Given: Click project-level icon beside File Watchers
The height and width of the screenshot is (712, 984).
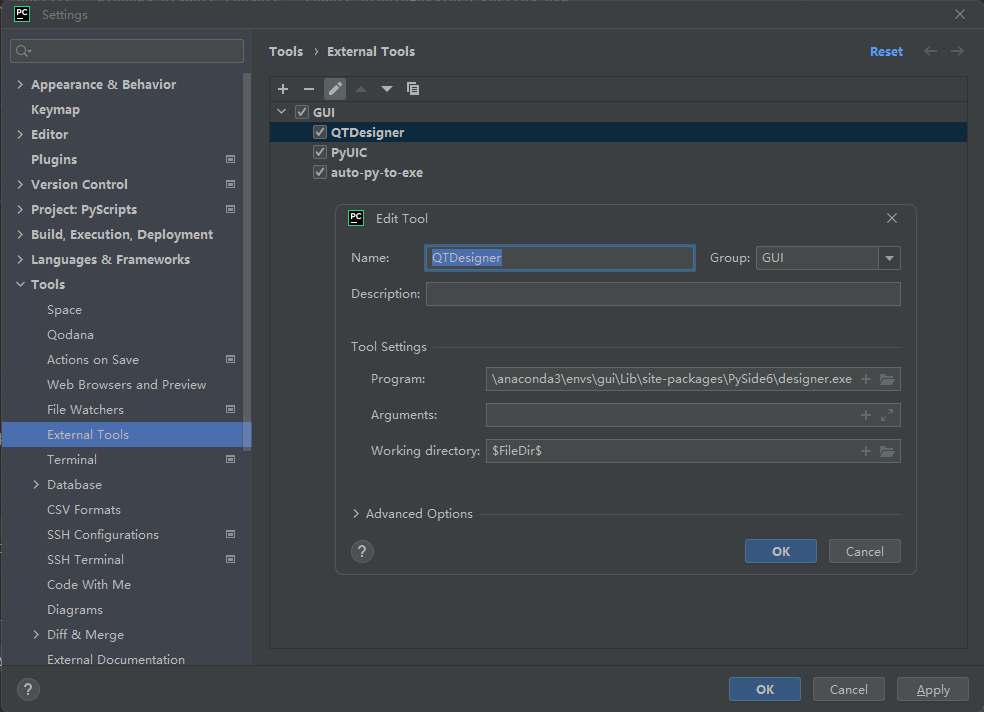Looking at the screenshot, I should [230, 410].
